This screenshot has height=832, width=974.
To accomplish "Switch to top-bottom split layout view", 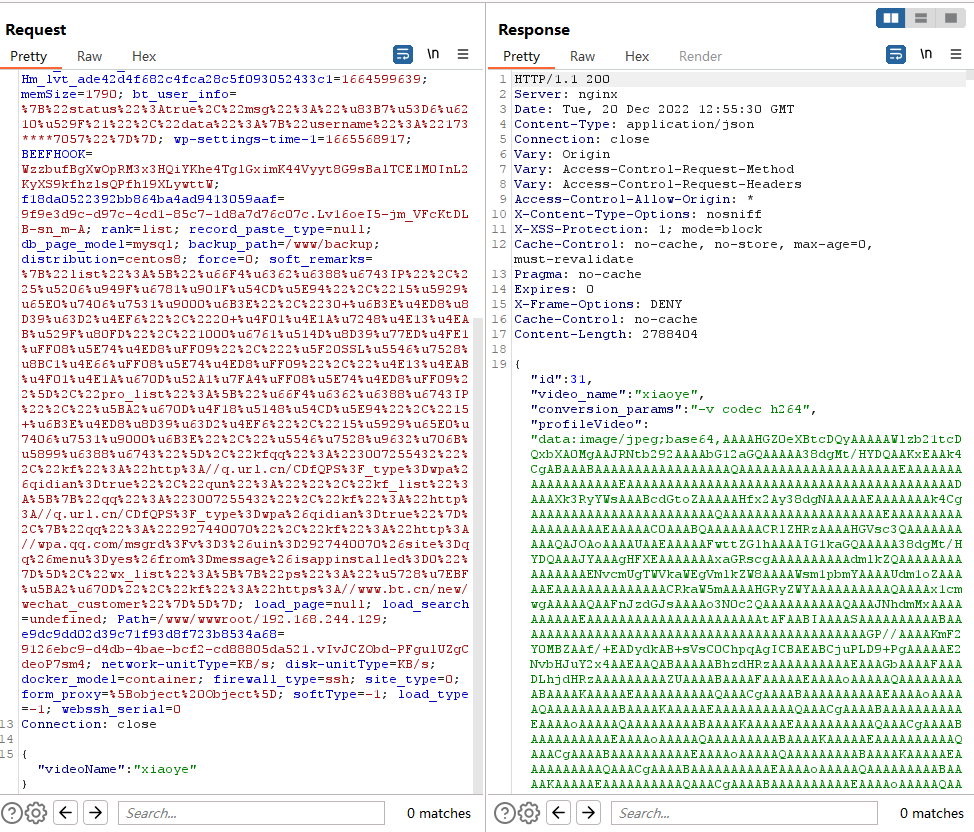I will click(920, 18).
